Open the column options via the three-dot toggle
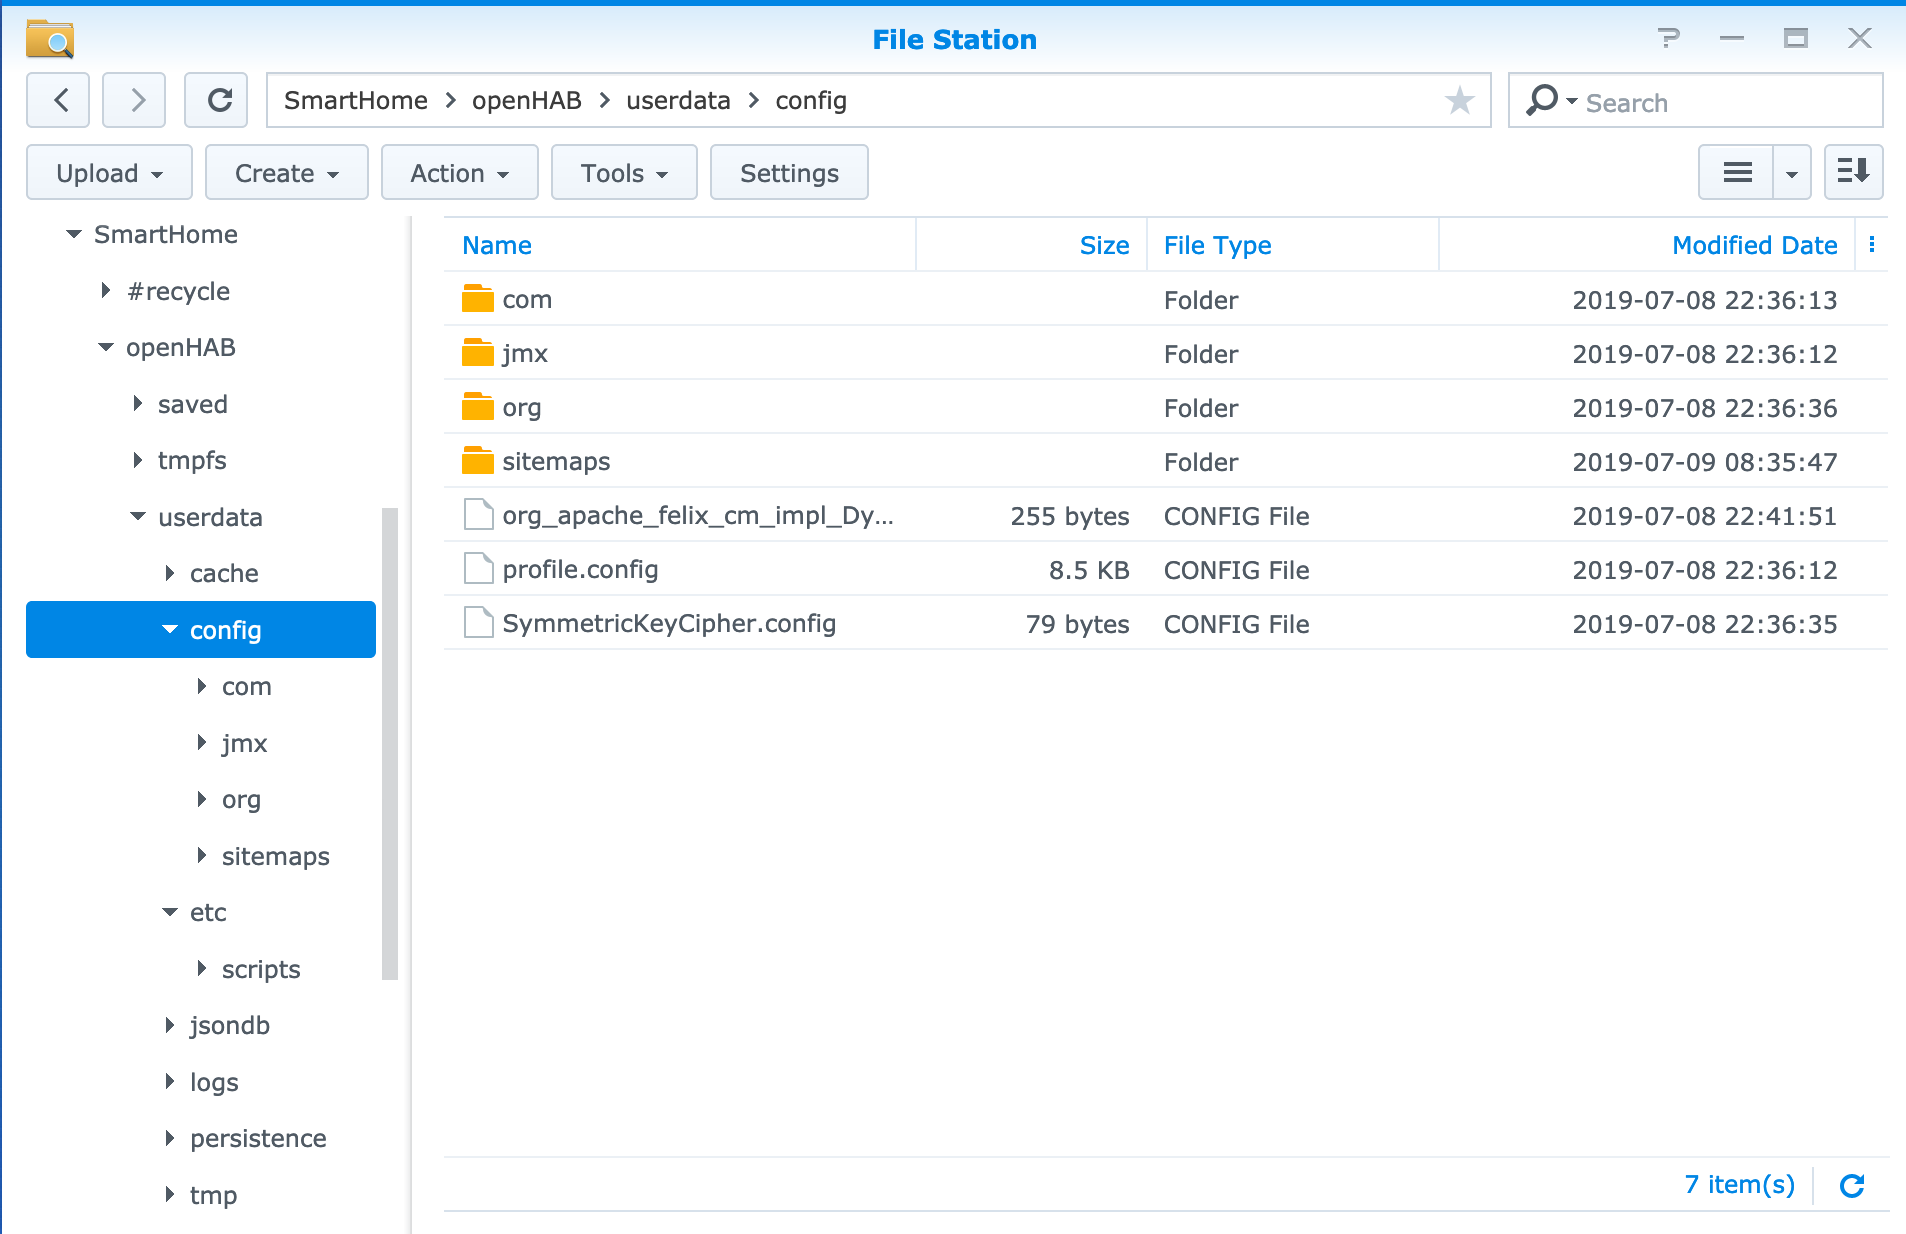The image size is (1906, 1234). coord(1872,244)
